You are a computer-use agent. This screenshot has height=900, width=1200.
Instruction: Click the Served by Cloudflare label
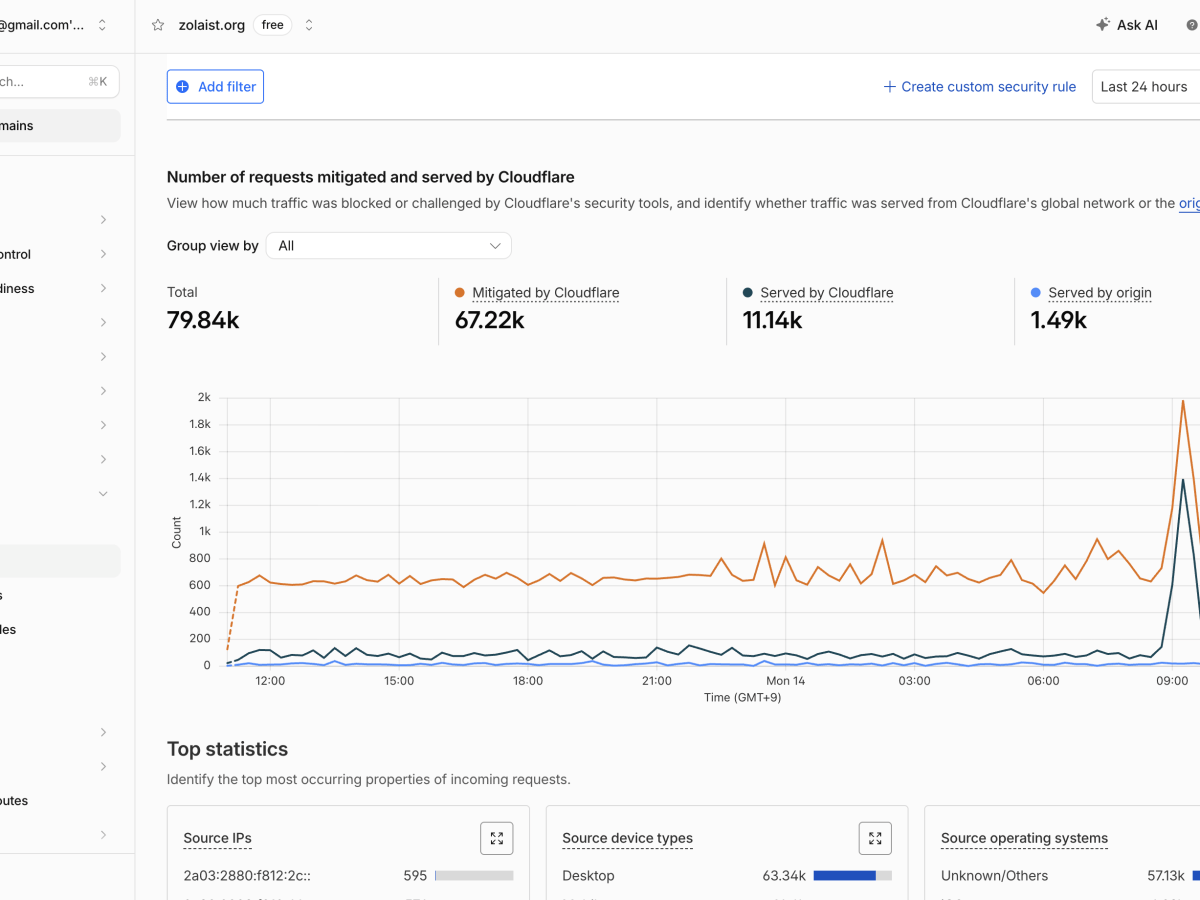coord(827,293)
